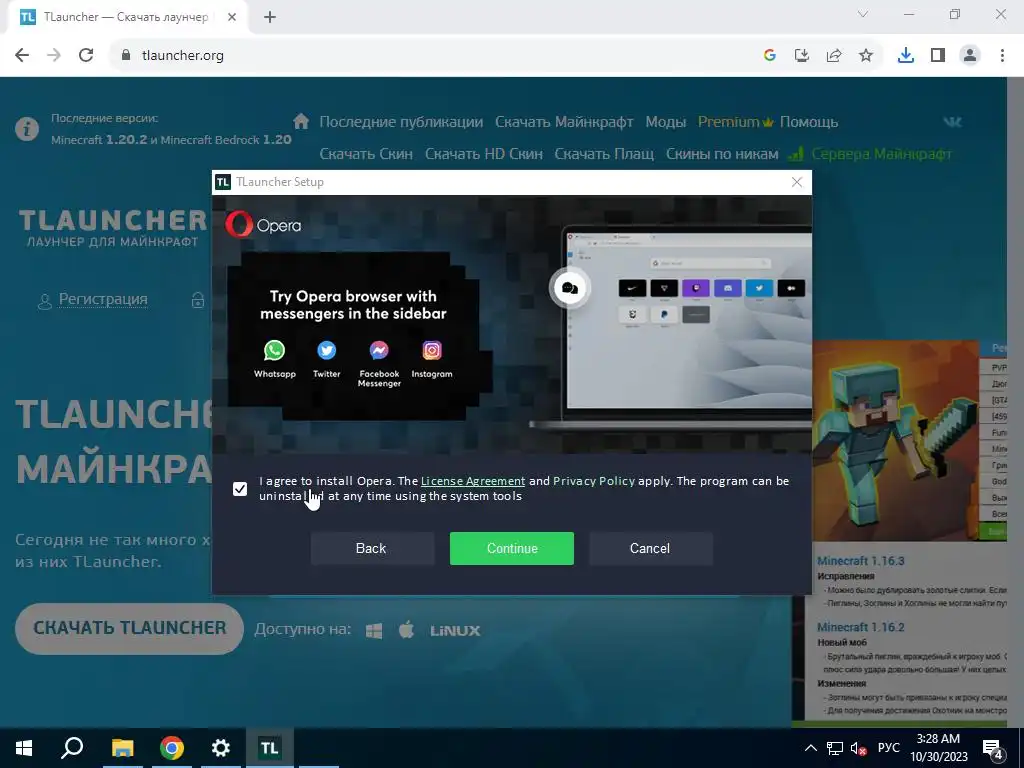Close the TLauncher Setup dialog
The height and width of the screenshot is (768, 1024).
797,182
